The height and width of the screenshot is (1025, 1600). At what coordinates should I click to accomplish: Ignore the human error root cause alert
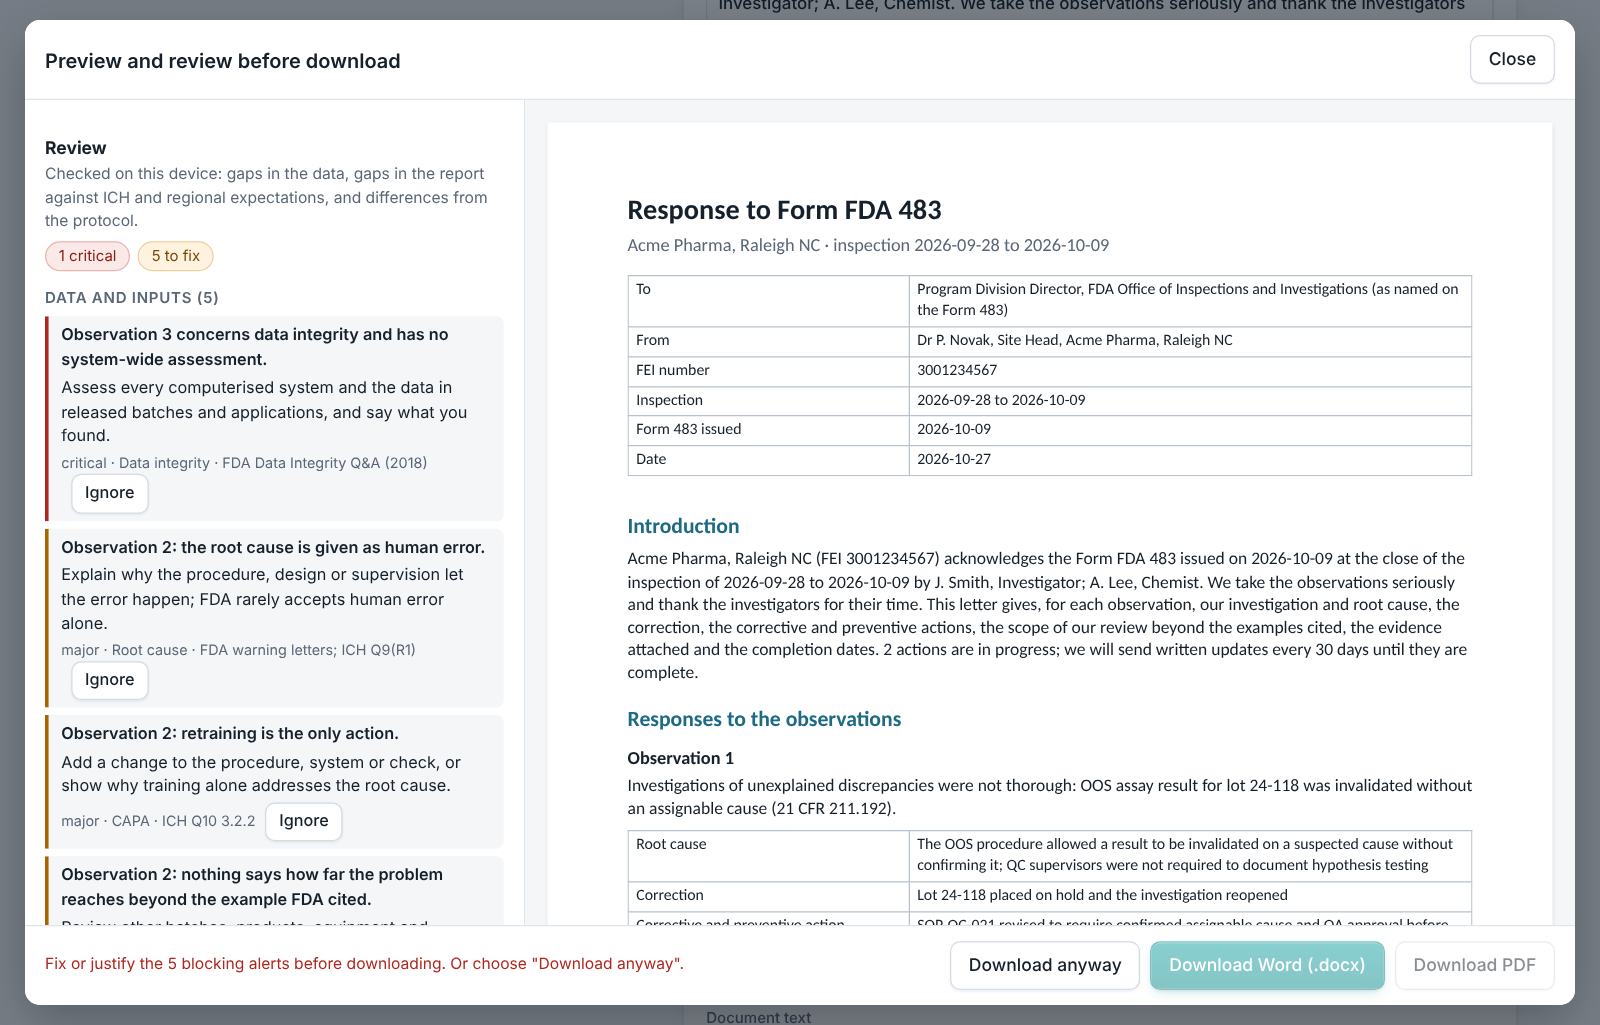(110, 680)
